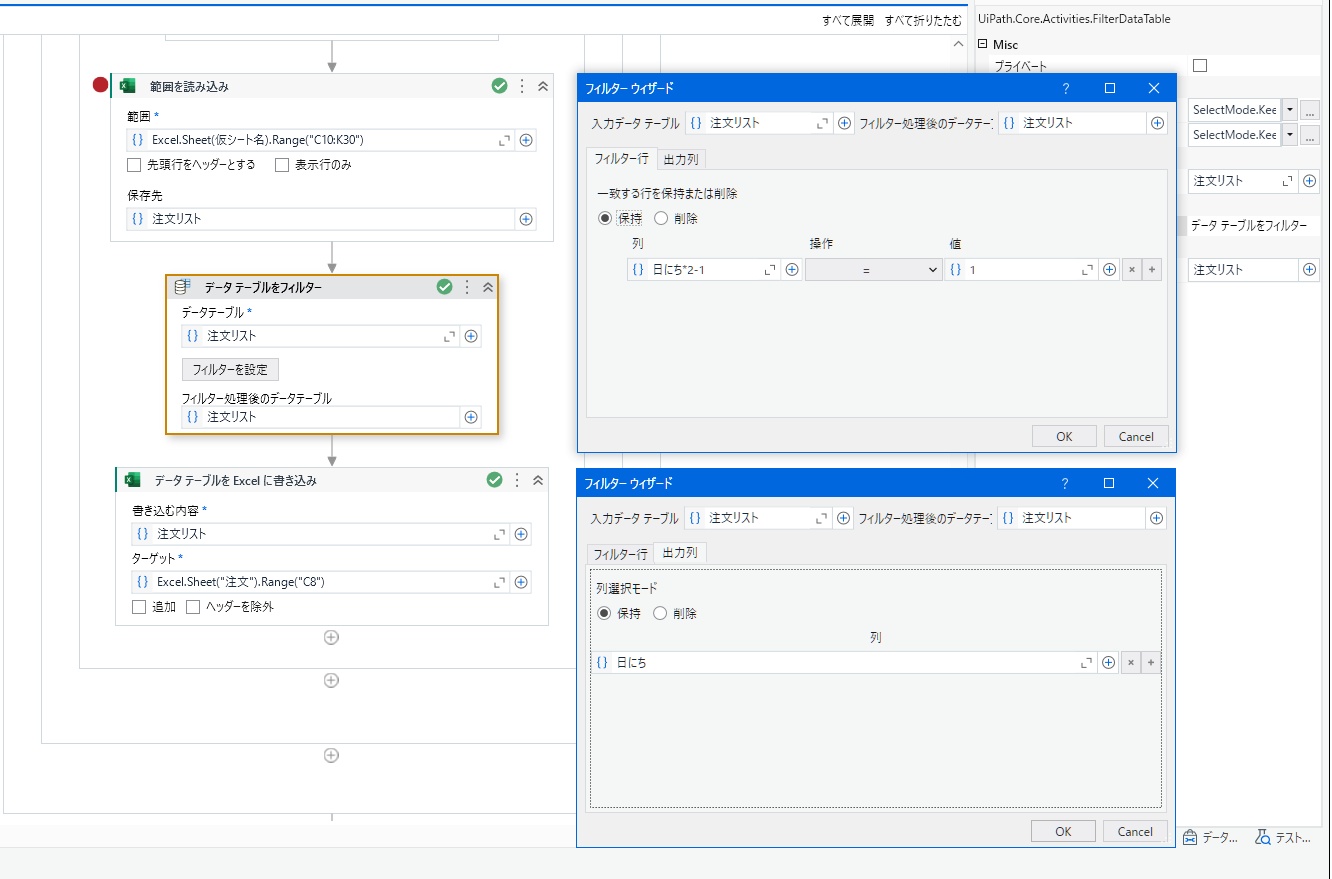This screenshot has width=1332, height=879.
Task: Click すべて展開 to expand all activities
Action: point(848,20)
